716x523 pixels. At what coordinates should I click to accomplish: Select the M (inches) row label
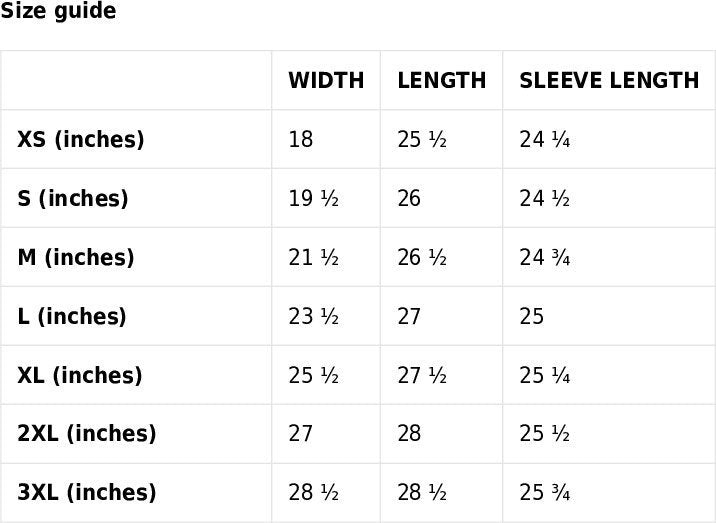pyautogui.click(x=76, y=258)
